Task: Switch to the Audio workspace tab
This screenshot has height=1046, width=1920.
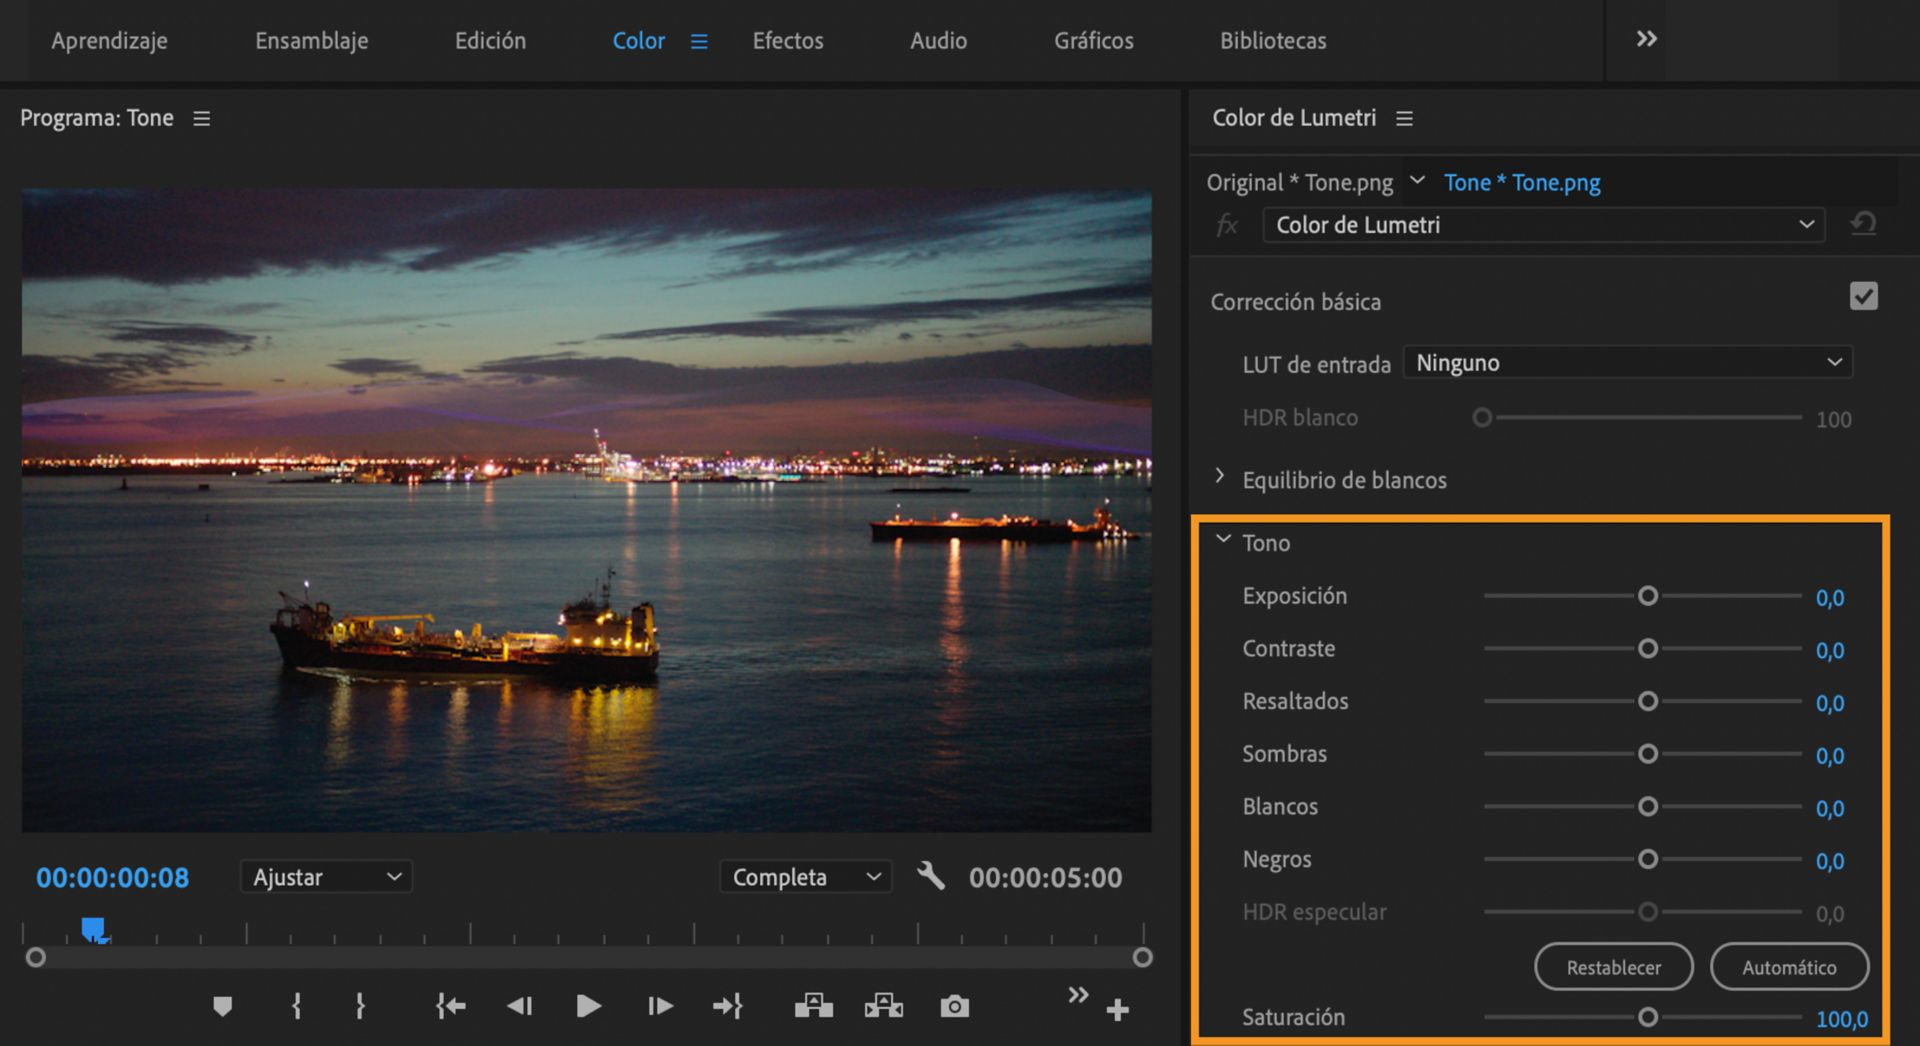Action: [x=937, y=41]
